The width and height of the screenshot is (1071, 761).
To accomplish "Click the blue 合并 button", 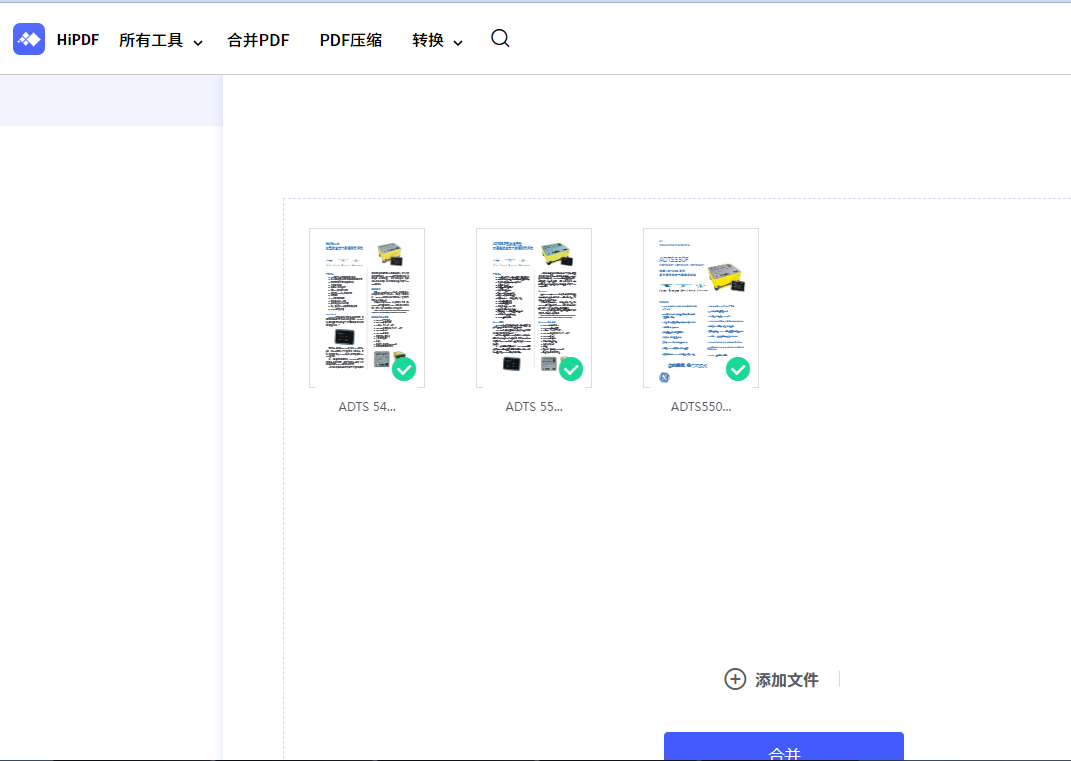I will [784, 748].
